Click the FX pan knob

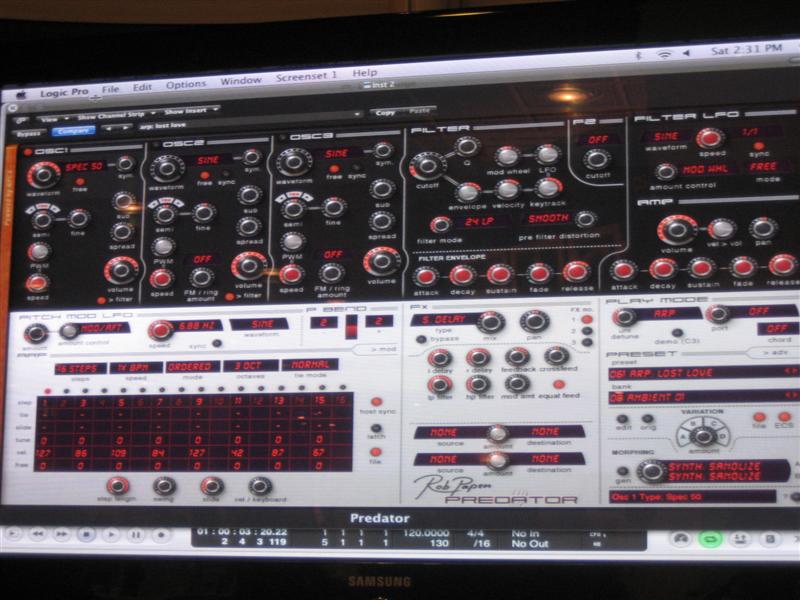tap(534, 321)
